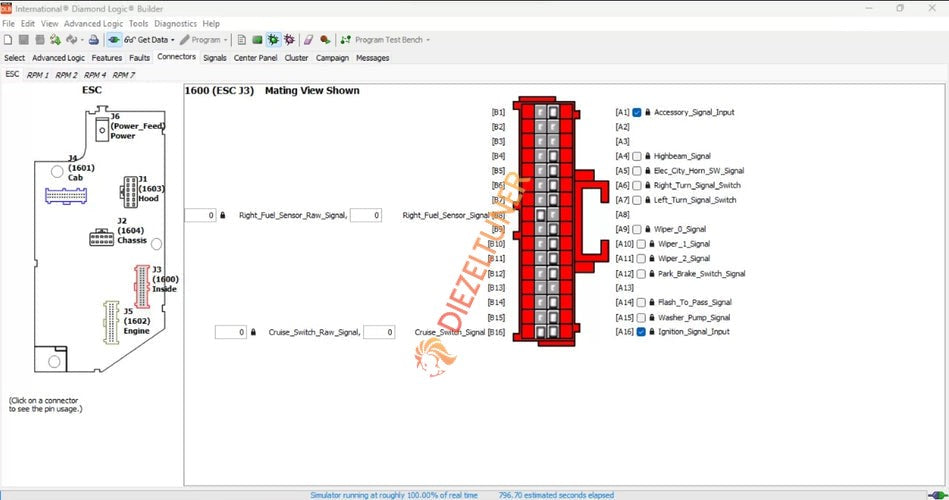
Task: Open the Edit menu
Action: pos(28,24)
